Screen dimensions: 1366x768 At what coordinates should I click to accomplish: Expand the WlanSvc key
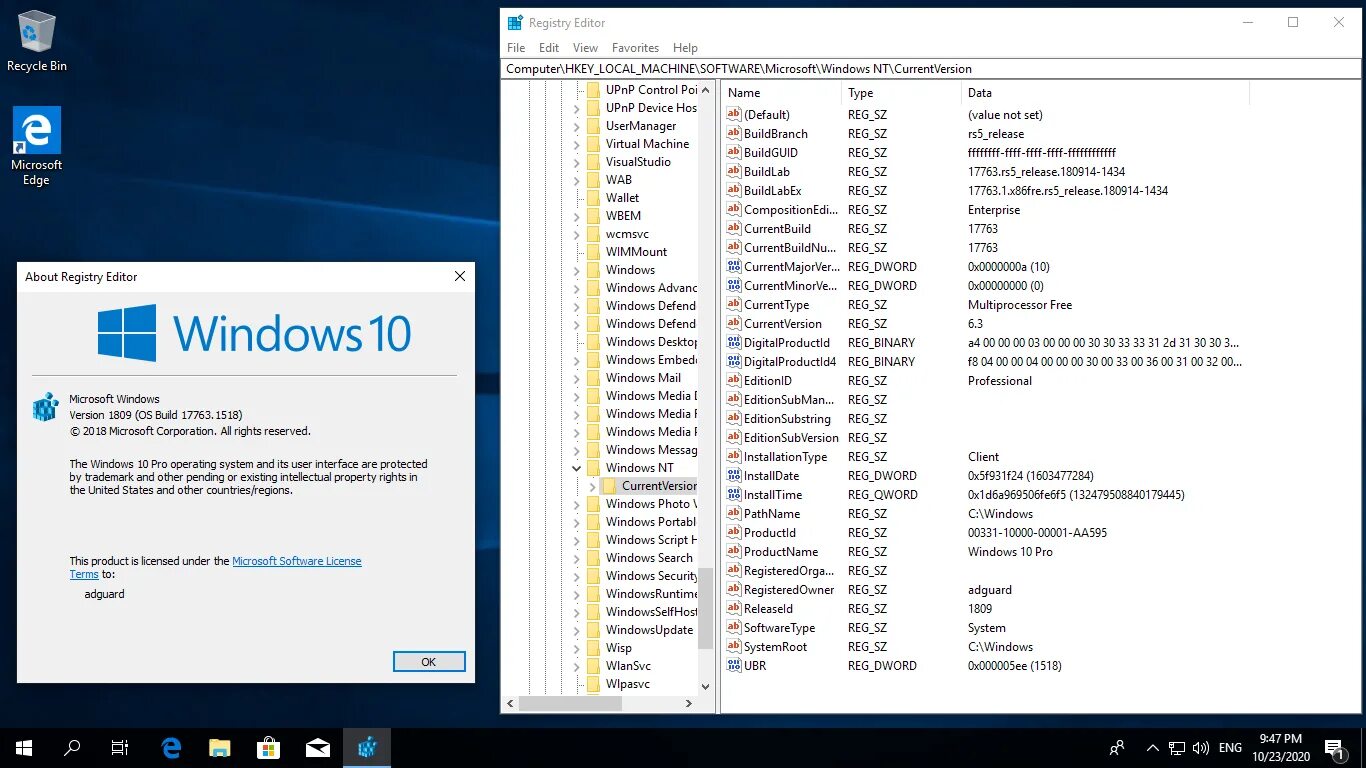[577, 666]
